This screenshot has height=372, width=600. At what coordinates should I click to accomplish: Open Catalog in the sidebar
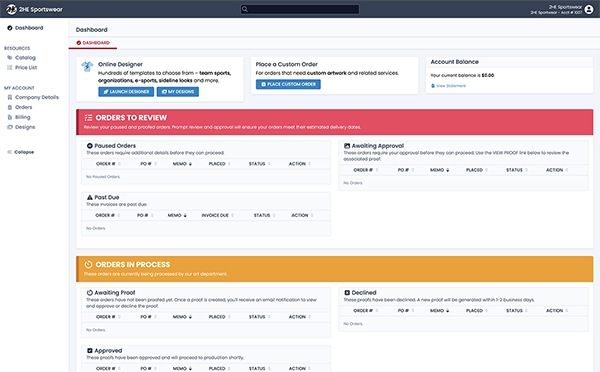point(25,58)
